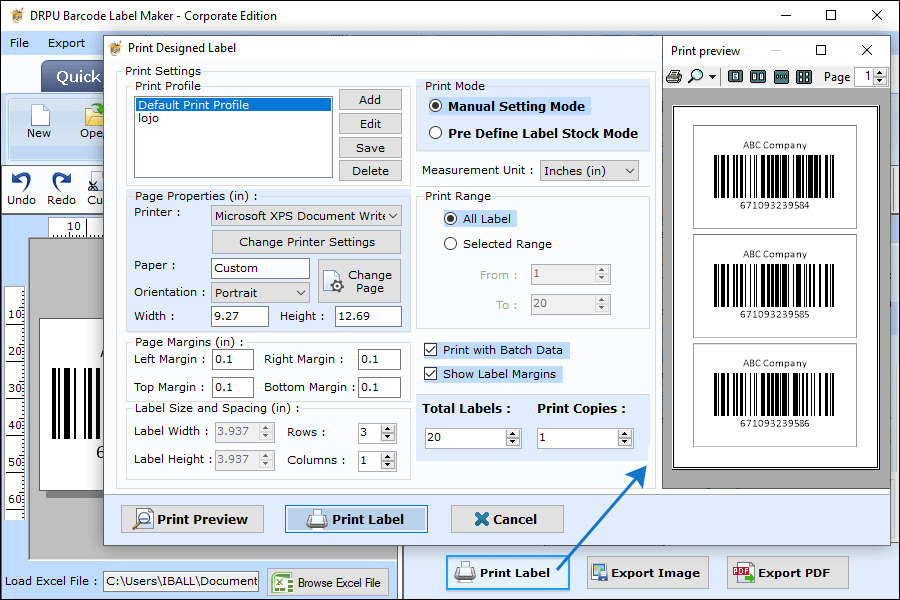
Task: Toggle Show Label Margins checkbox
Action: coord(430,374)
